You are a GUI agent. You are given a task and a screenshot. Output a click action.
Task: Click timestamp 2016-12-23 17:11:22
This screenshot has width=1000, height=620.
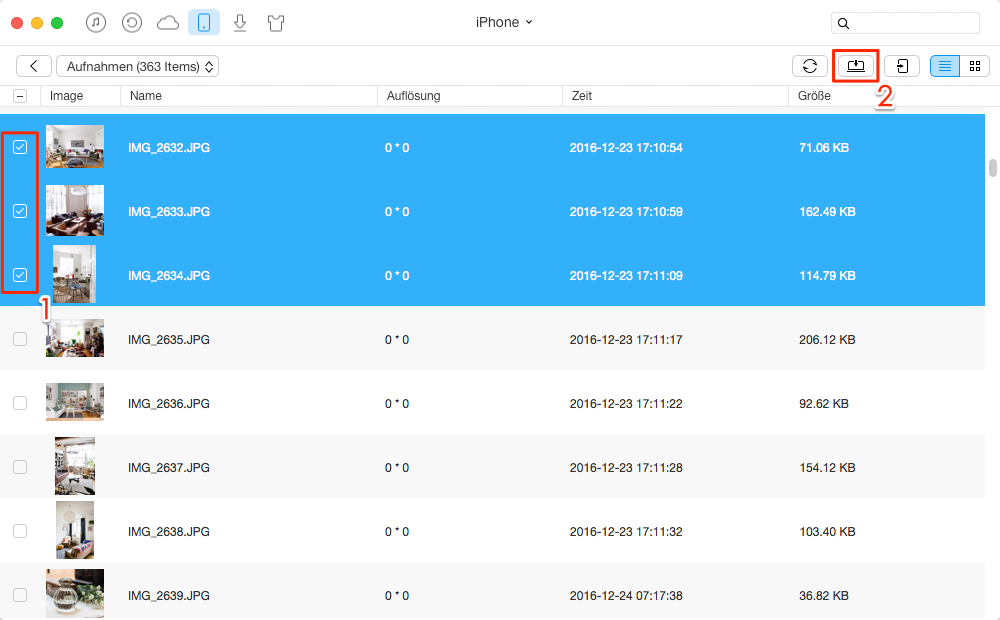(626, 403)
